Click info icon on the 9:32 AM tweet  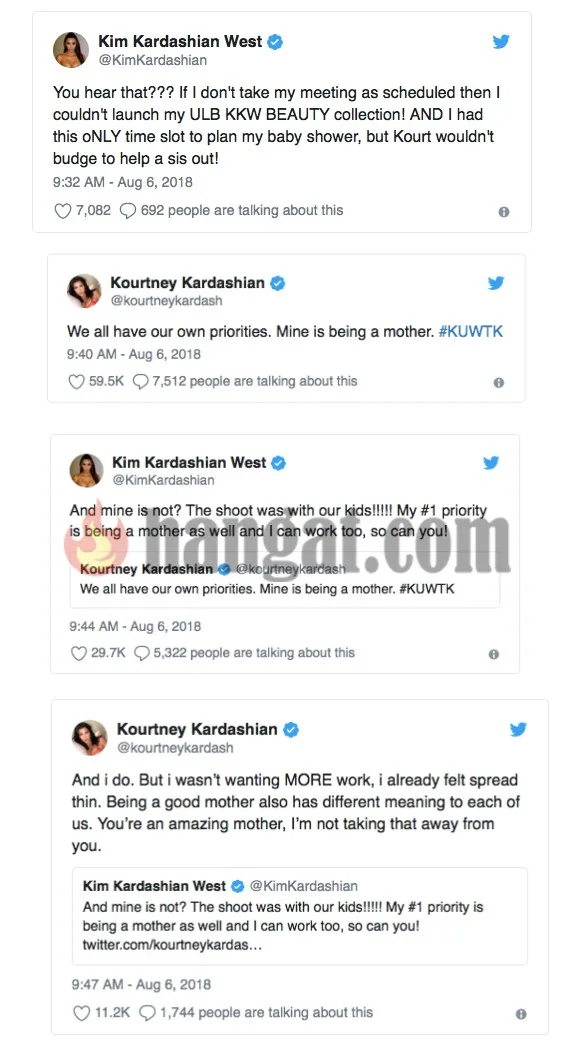(x=504, y=212)
